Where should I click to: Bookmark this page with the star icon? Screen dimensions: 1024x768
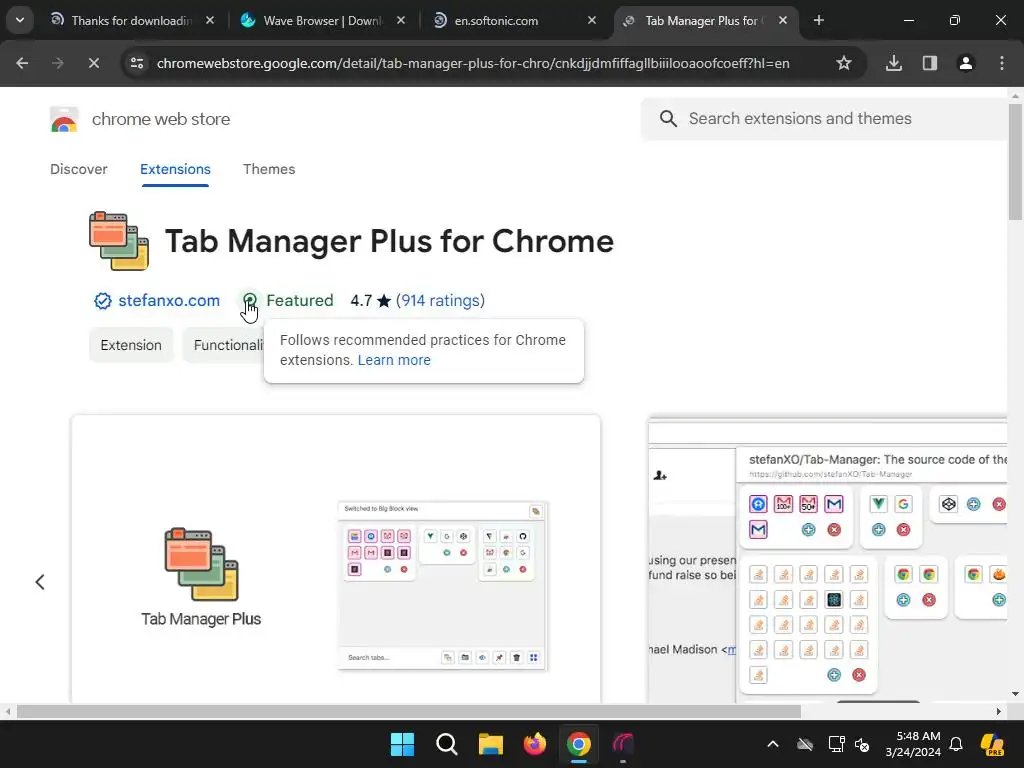[x=844, y=63]
